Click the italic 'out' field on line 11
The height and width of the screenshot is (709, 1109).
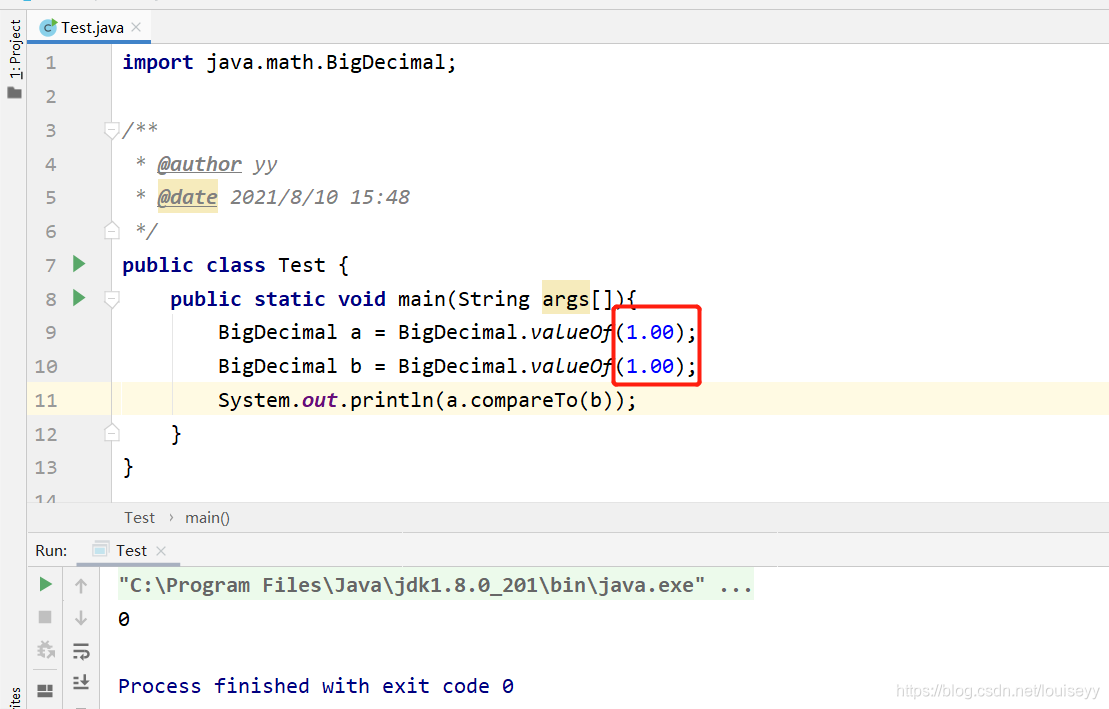coord(320,400)
